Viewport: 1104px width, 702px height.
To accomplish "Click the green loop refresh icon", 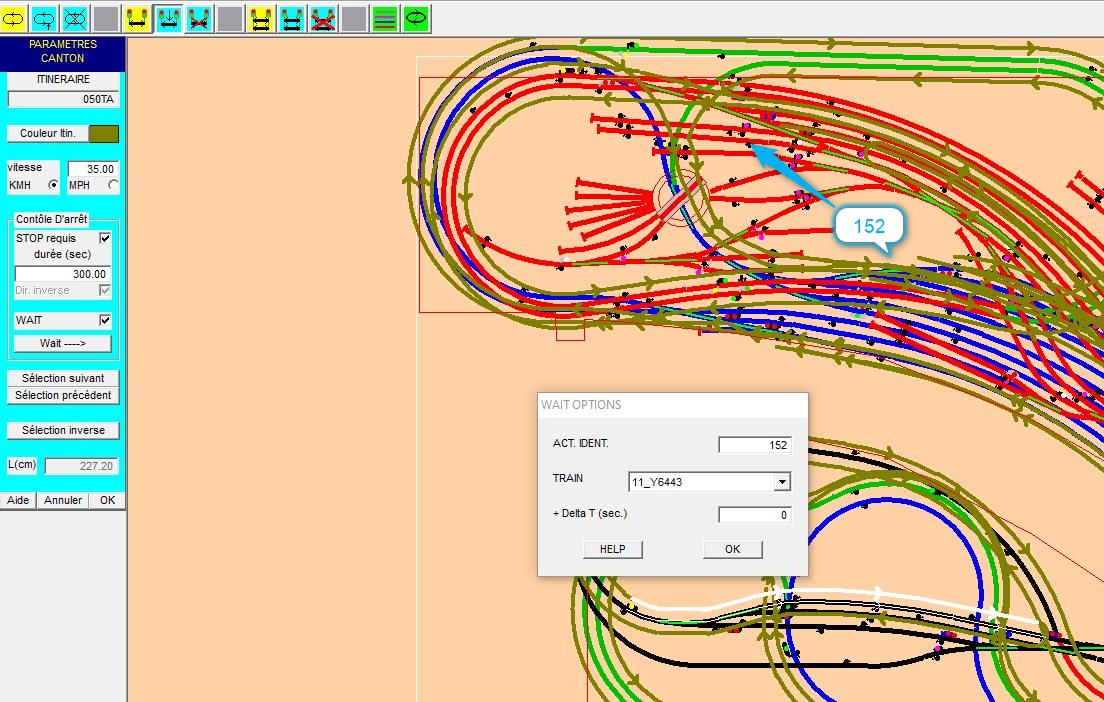I will pos(415,19).
